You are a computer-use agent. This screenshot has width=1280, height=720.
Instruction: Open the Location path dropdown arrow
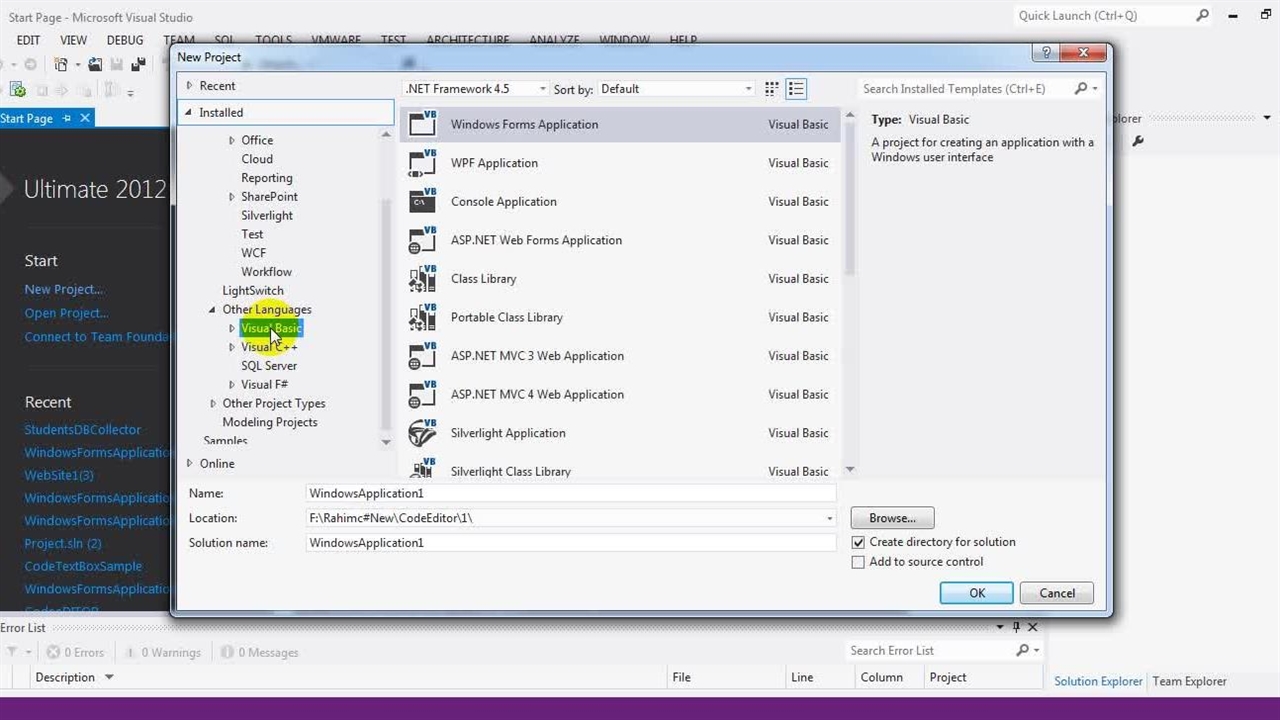(x=829, y=518)
